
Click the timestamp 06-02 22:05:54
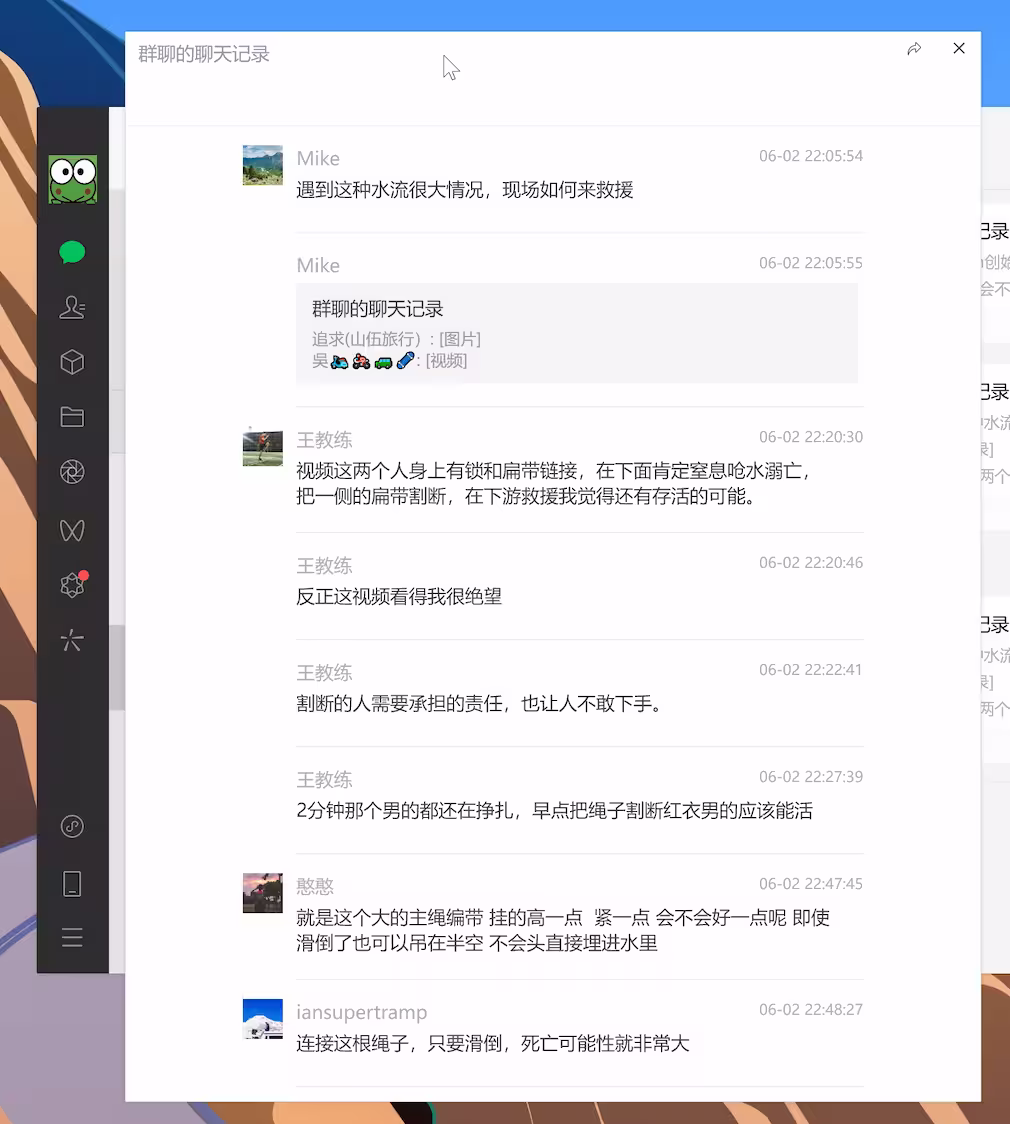pyautogui.click(x=811, y=156)
